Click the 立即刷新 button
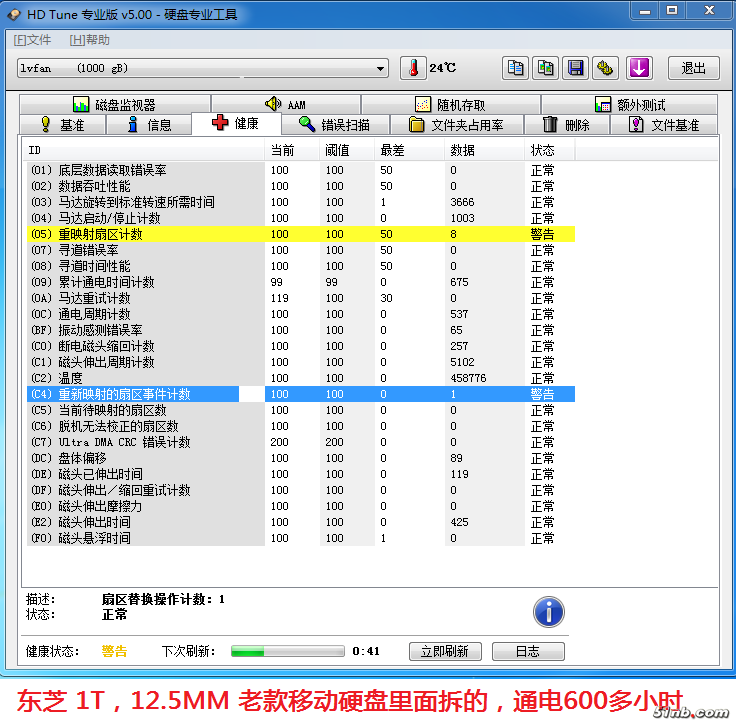This screenshot has height=725, width=736. tap(445, 651)
